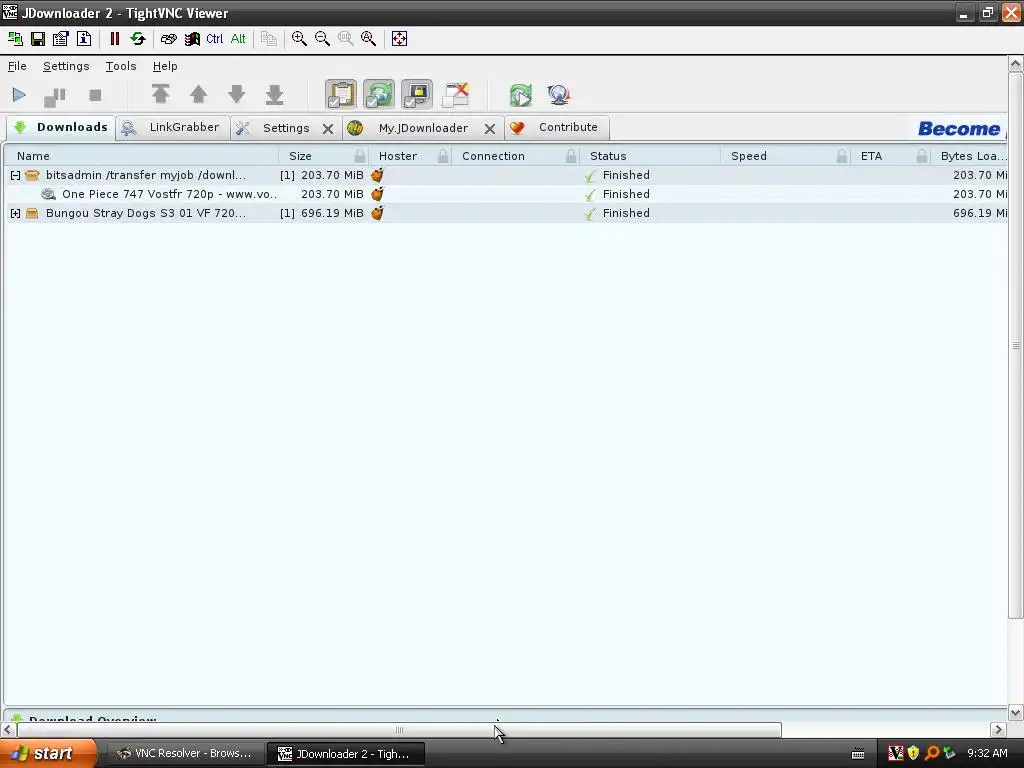Screen dimensions: 1024x768
Task: Send Ctrl-Esc with the Windows flag icon
Action: coord(192,39)
